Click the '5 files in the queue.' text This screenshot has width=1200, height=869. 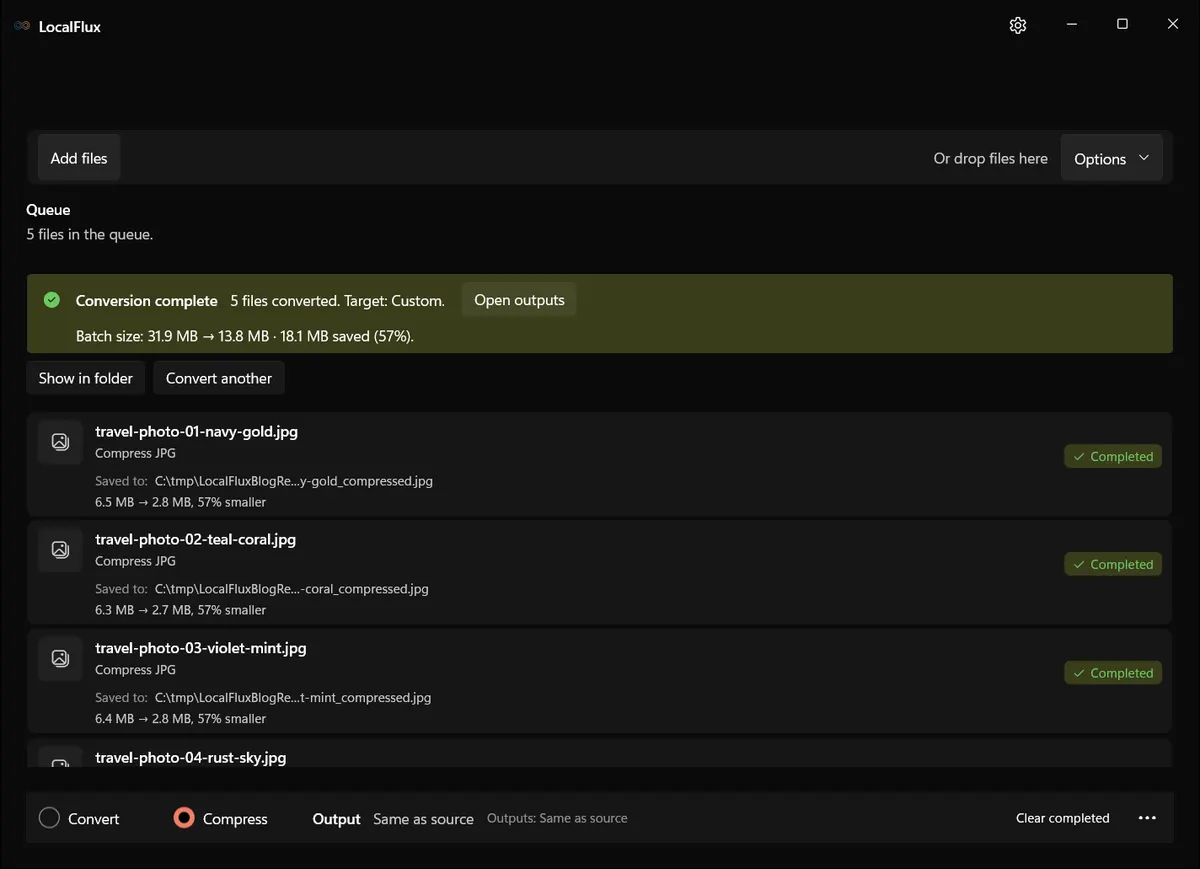pyautogui.click(x=90, y=235)
